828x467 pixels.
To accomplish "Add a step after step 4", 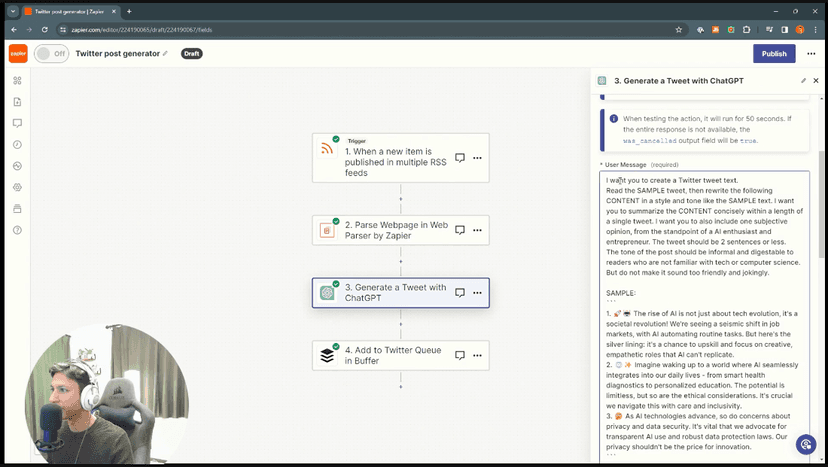I will coord(400,387).
